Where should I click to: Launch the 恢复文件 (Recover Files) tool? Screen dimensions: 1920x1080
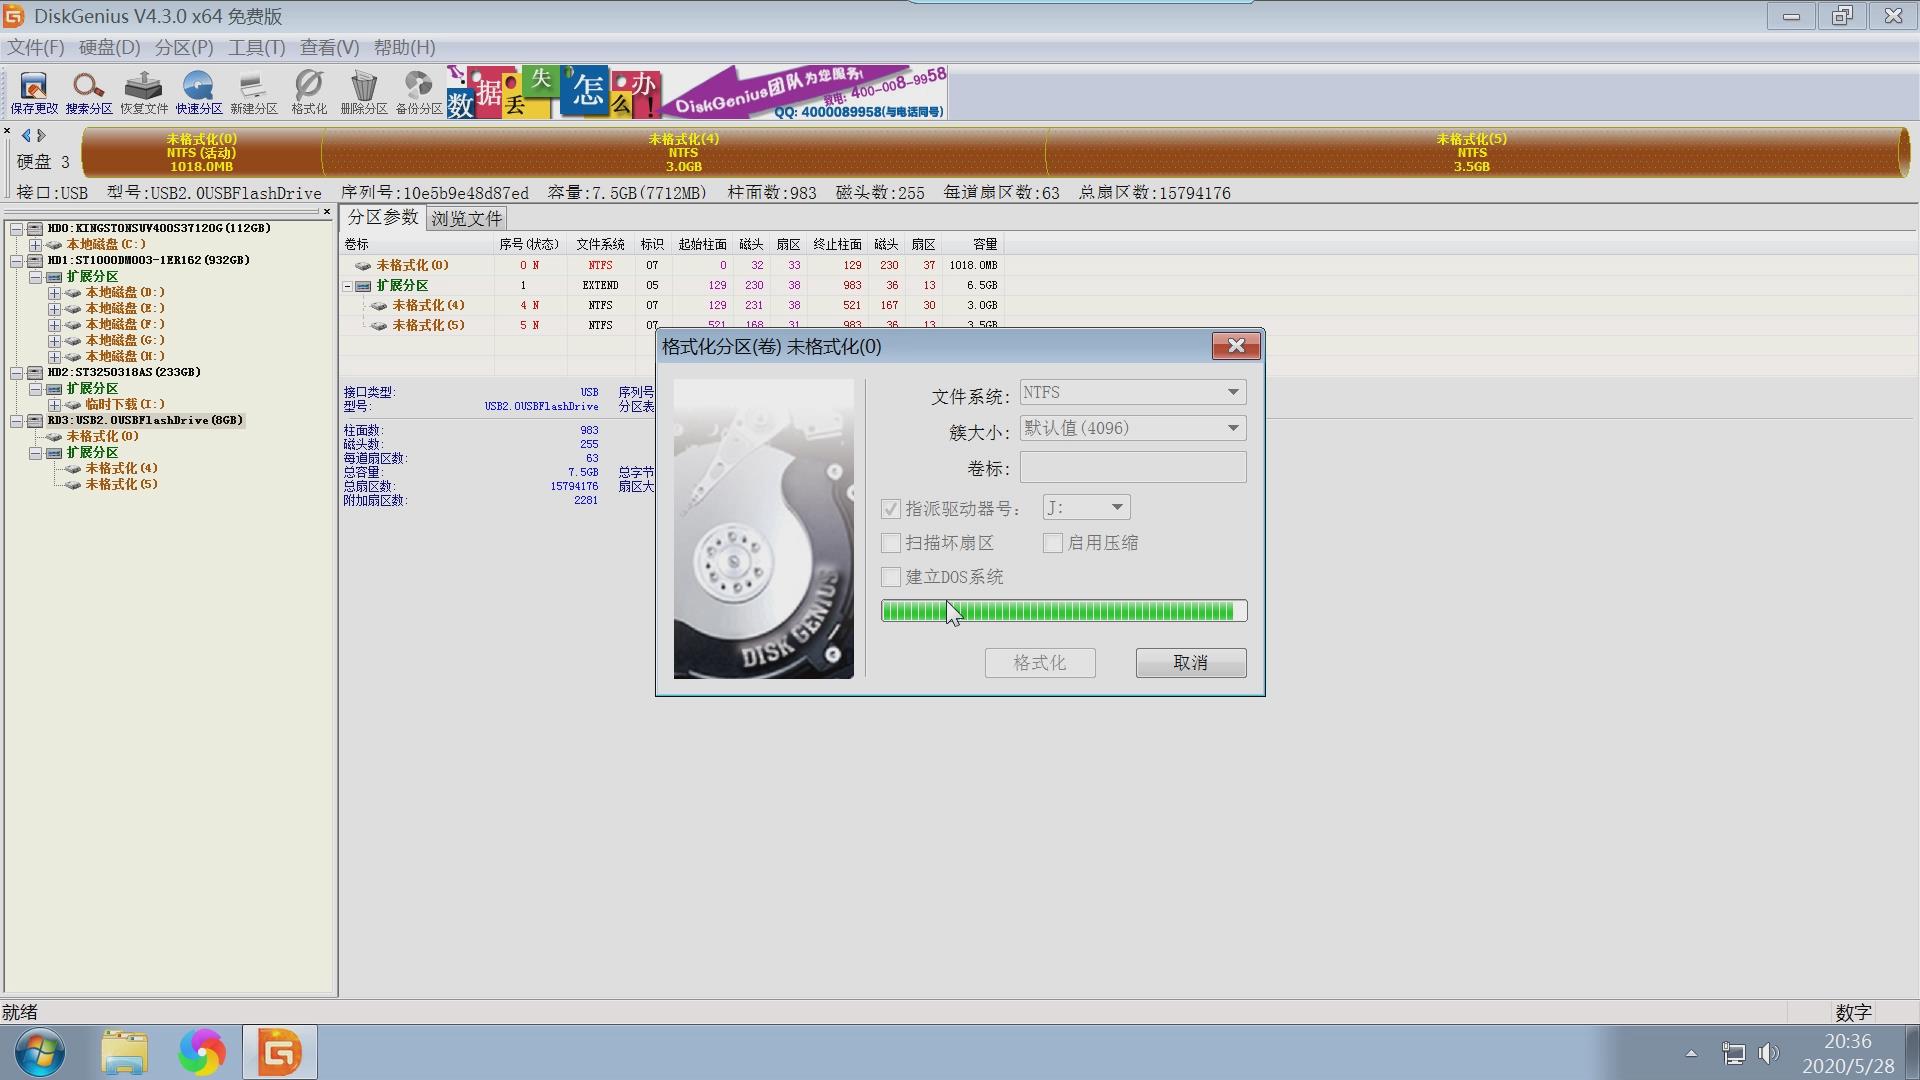coord(143,92)
